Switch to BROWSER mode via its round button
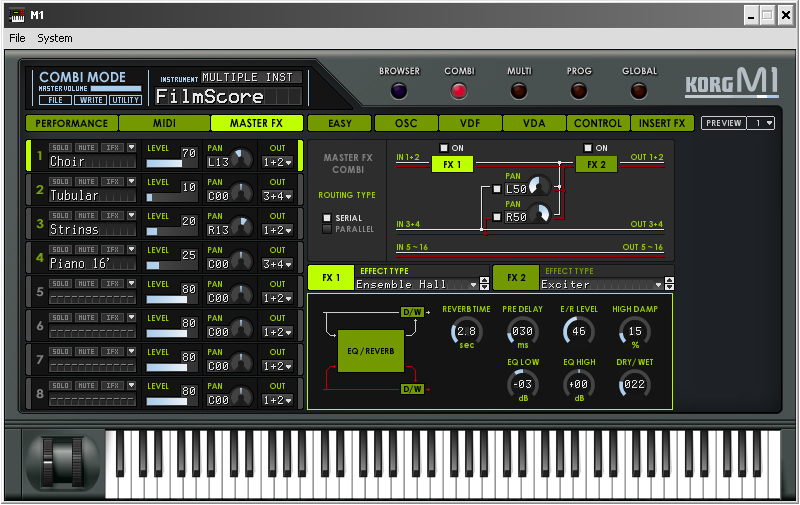The height and width of the screenshot is (505, 800). click(x=399, y=91)
